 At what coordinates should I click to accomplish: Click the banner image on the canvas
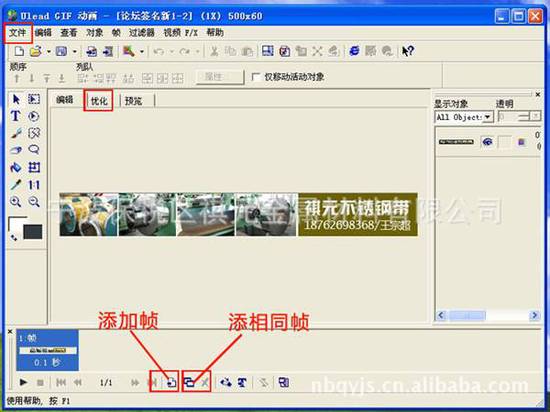pos(238,215)
